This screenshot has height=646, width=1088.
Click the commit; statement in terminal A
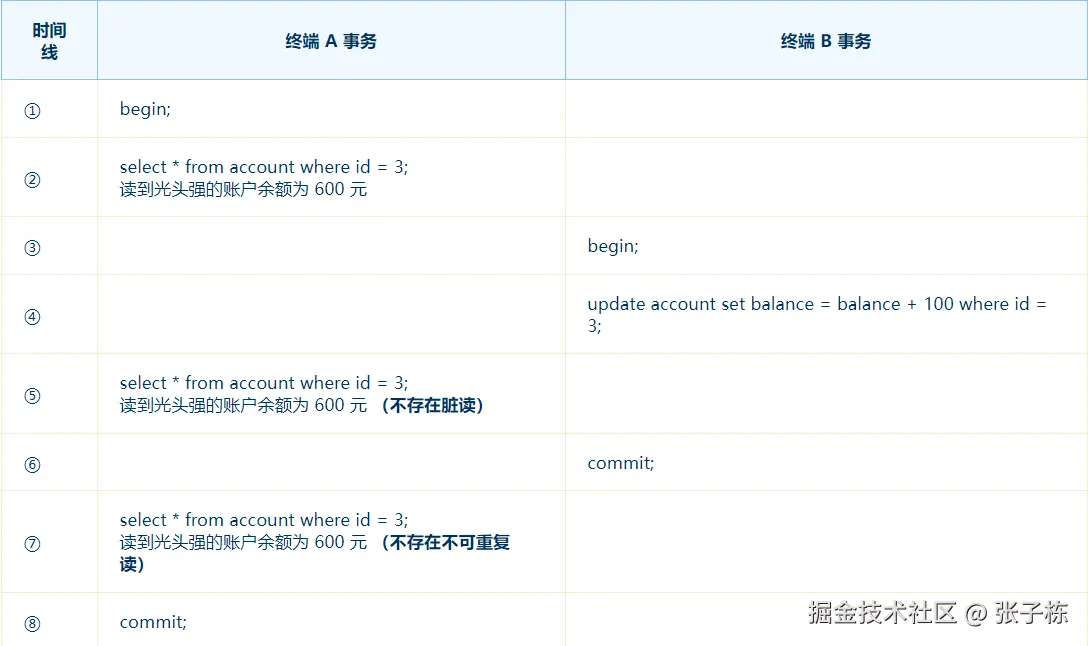click(153, 622)
